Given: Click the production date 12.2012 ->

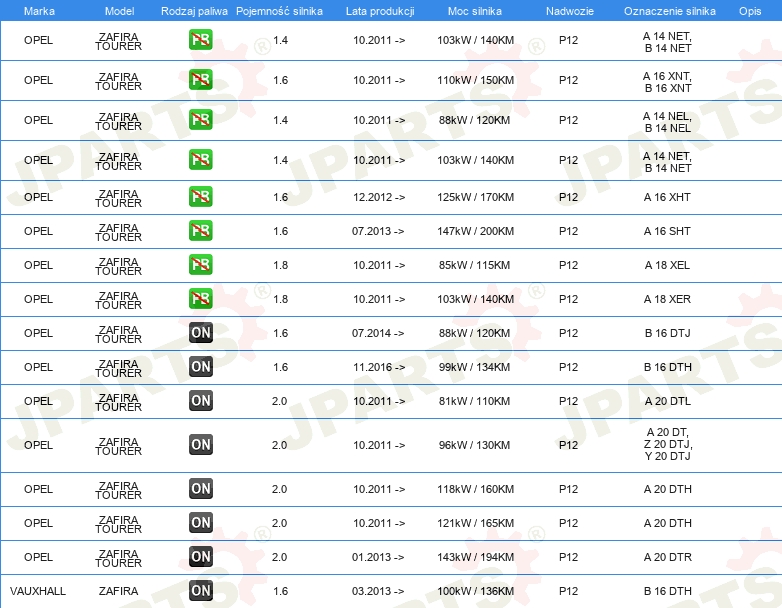Looking at the screenshot, I should click(379, 197).
